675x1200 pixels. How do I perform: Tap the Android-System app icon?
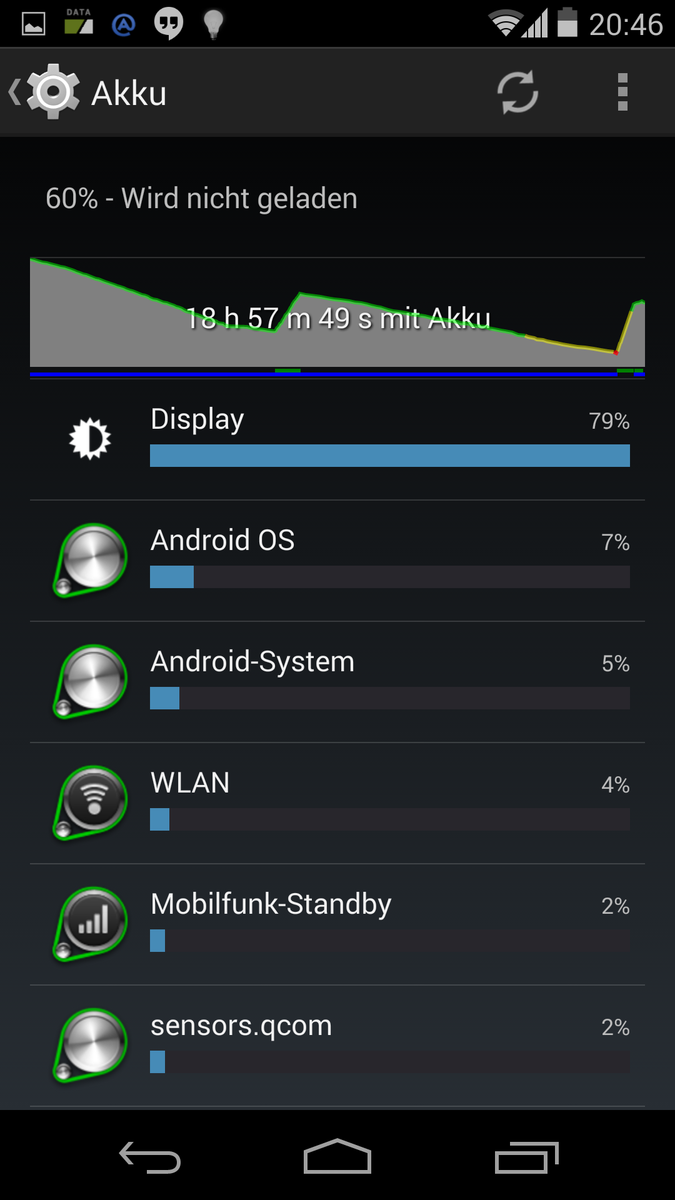(x=90, y=682)
